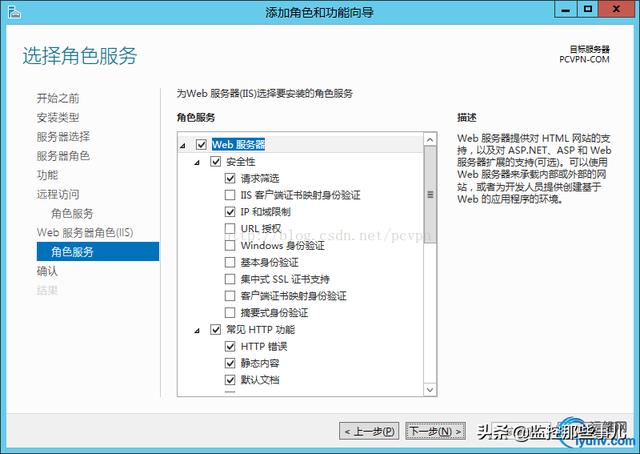The width and height of the screenshot is (640, 454).
Task: Open the 服务器角色 step
Action: pyautogui.click(x=63, y=156)
